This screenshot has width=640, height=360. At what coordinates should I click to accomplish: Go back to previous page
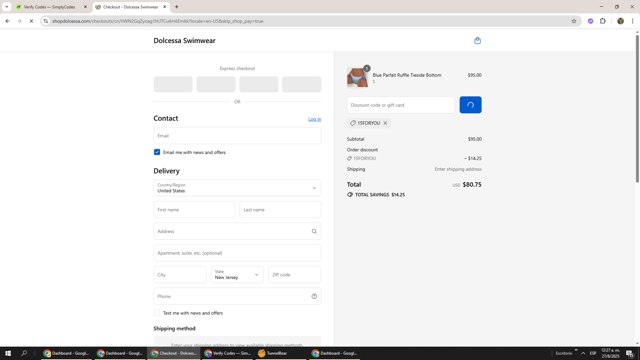pos(7,21)
